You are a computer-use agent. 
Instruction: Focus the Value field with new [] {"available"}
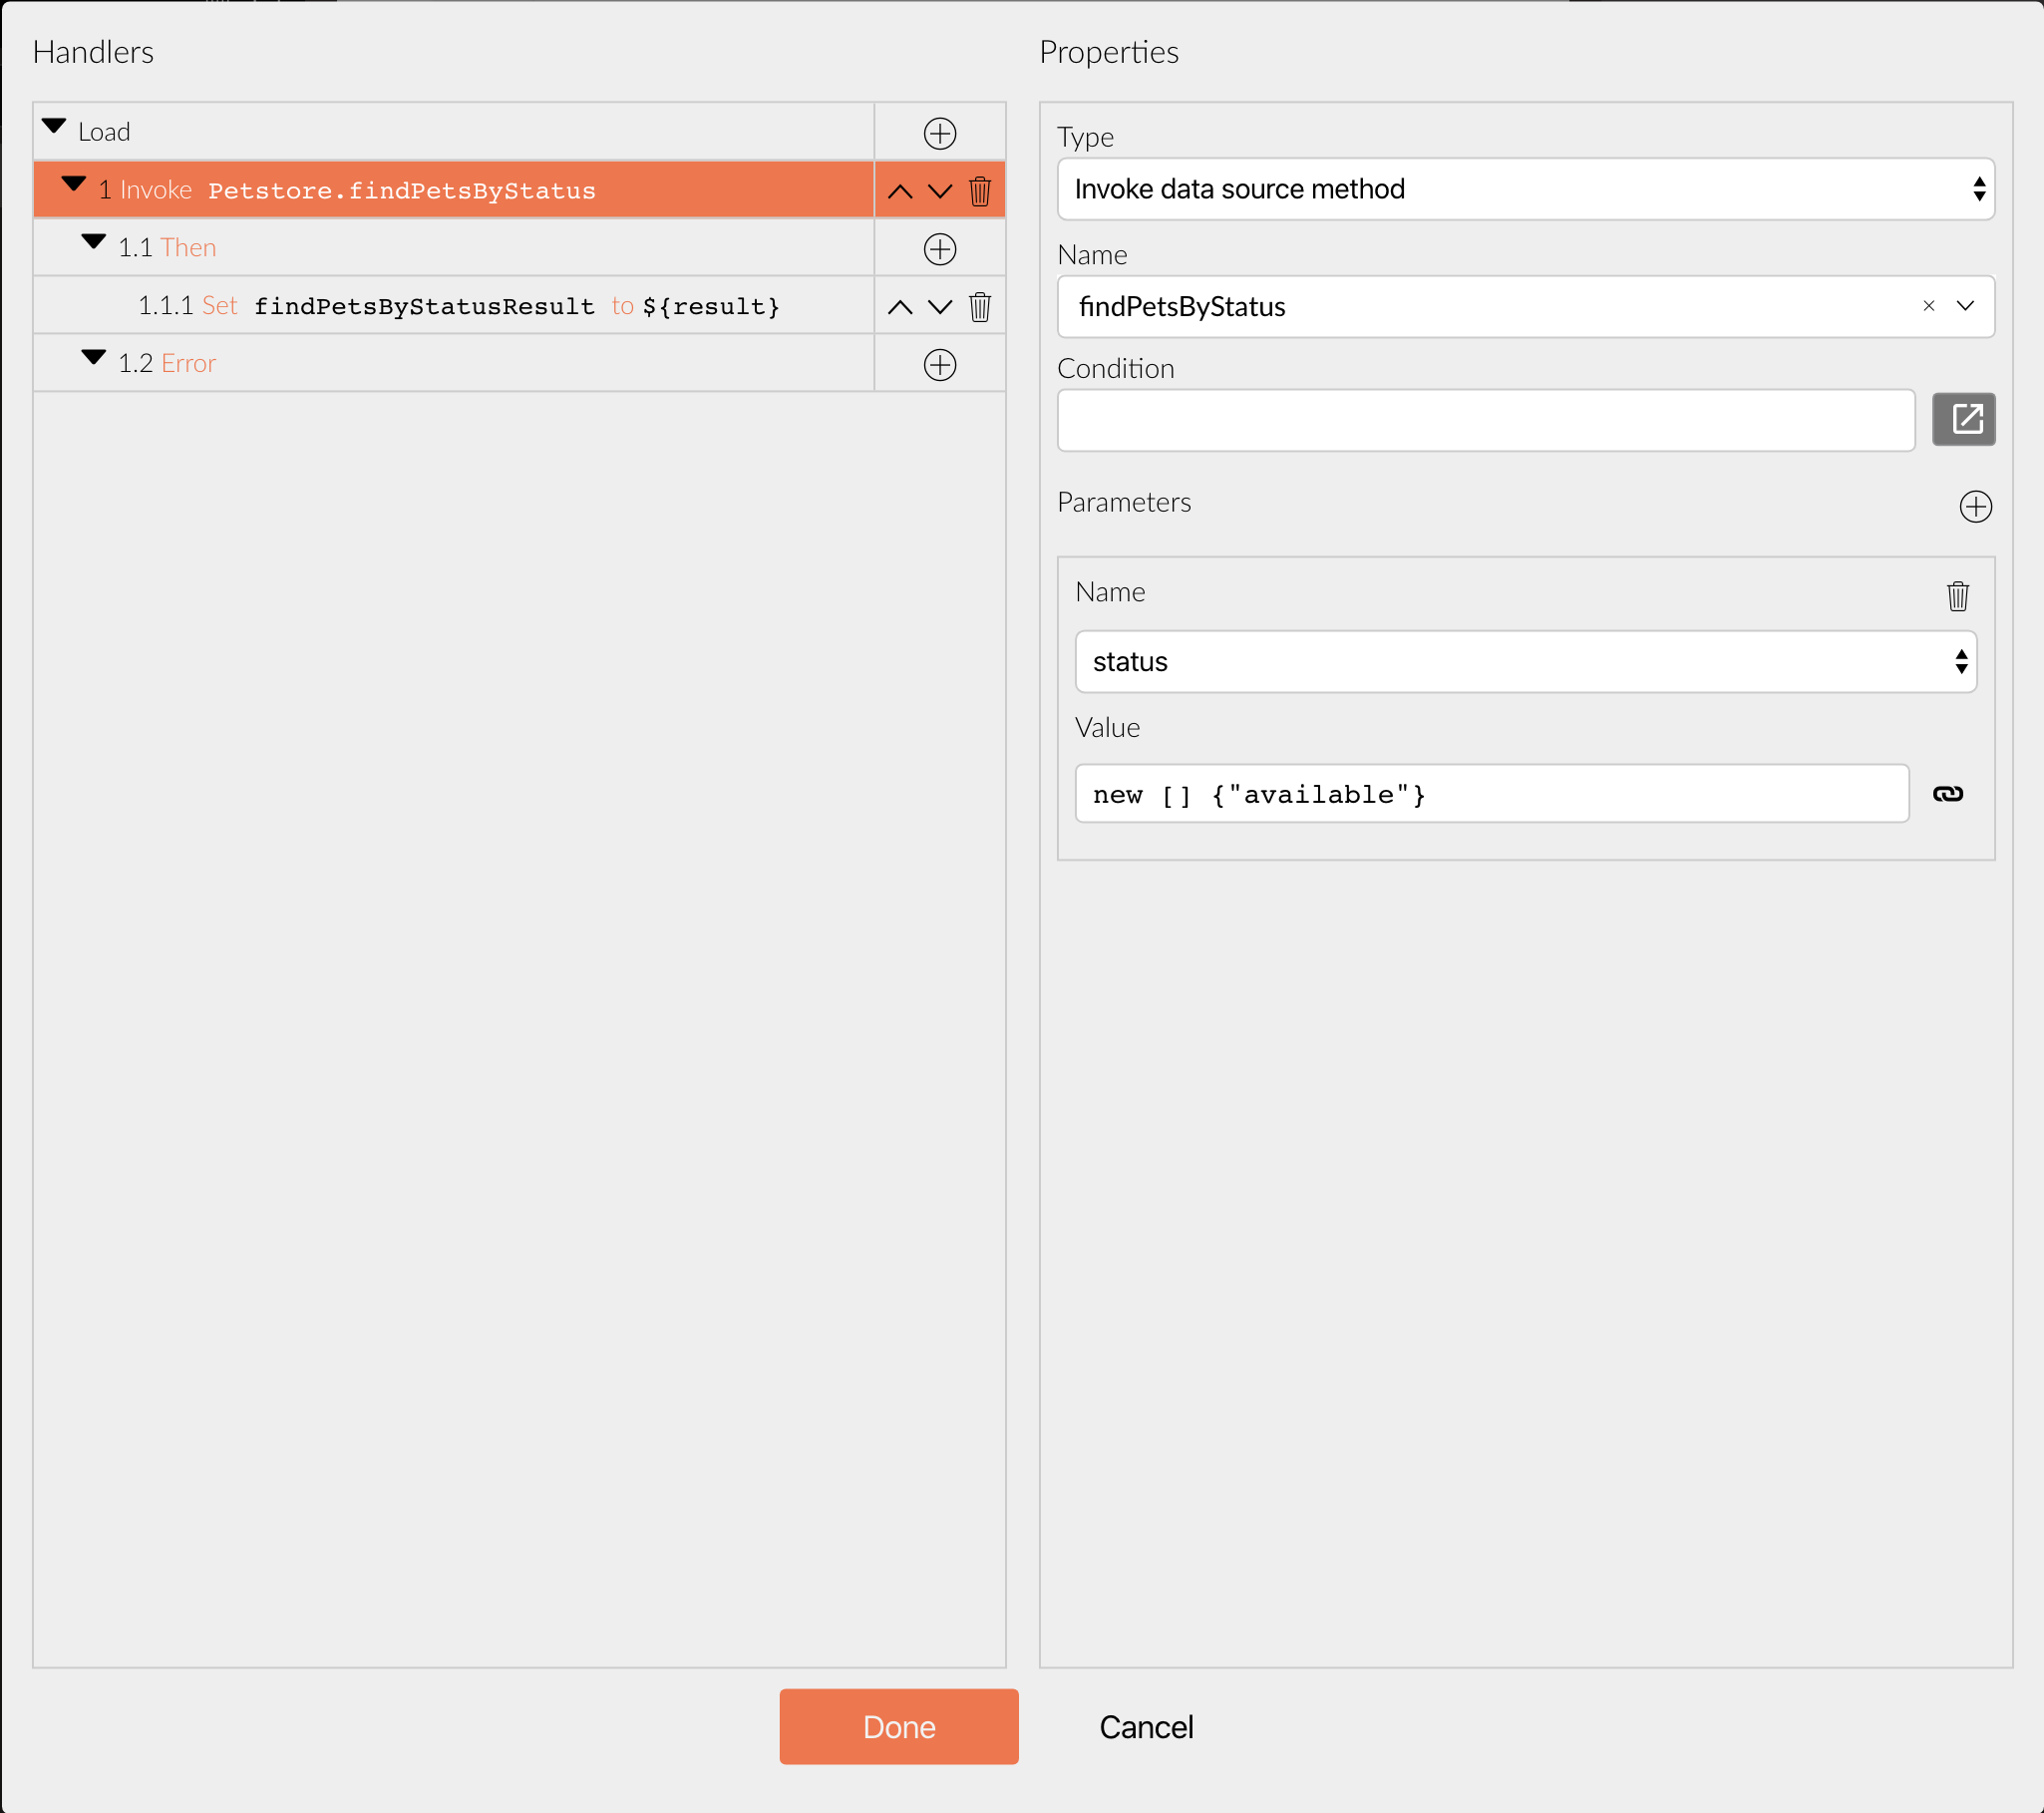(1491, 794)
